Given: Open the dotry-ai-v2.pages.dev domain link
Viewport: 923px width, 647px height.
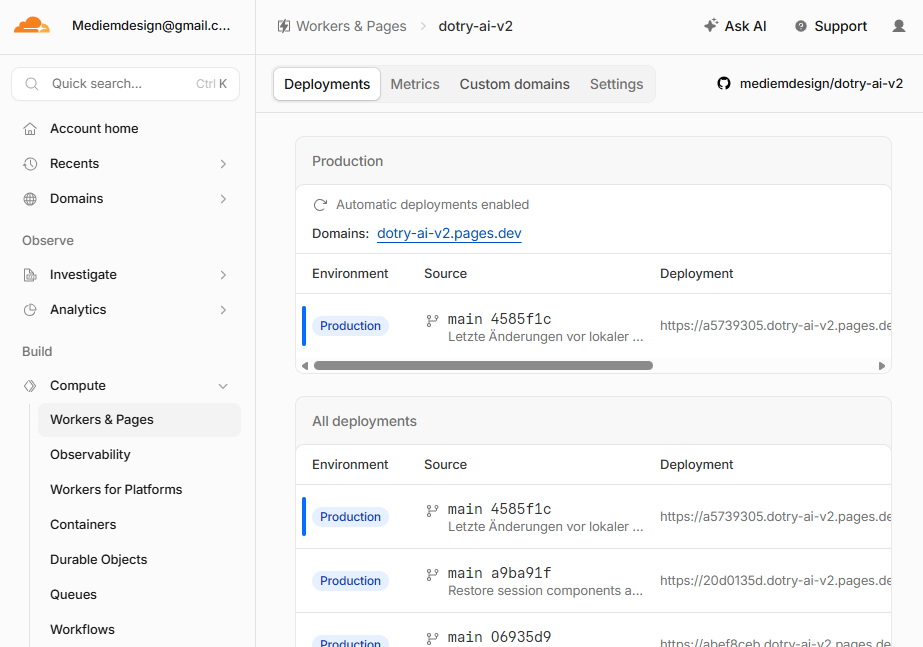Looking at the screenshot, I should (x=449, y=233).
